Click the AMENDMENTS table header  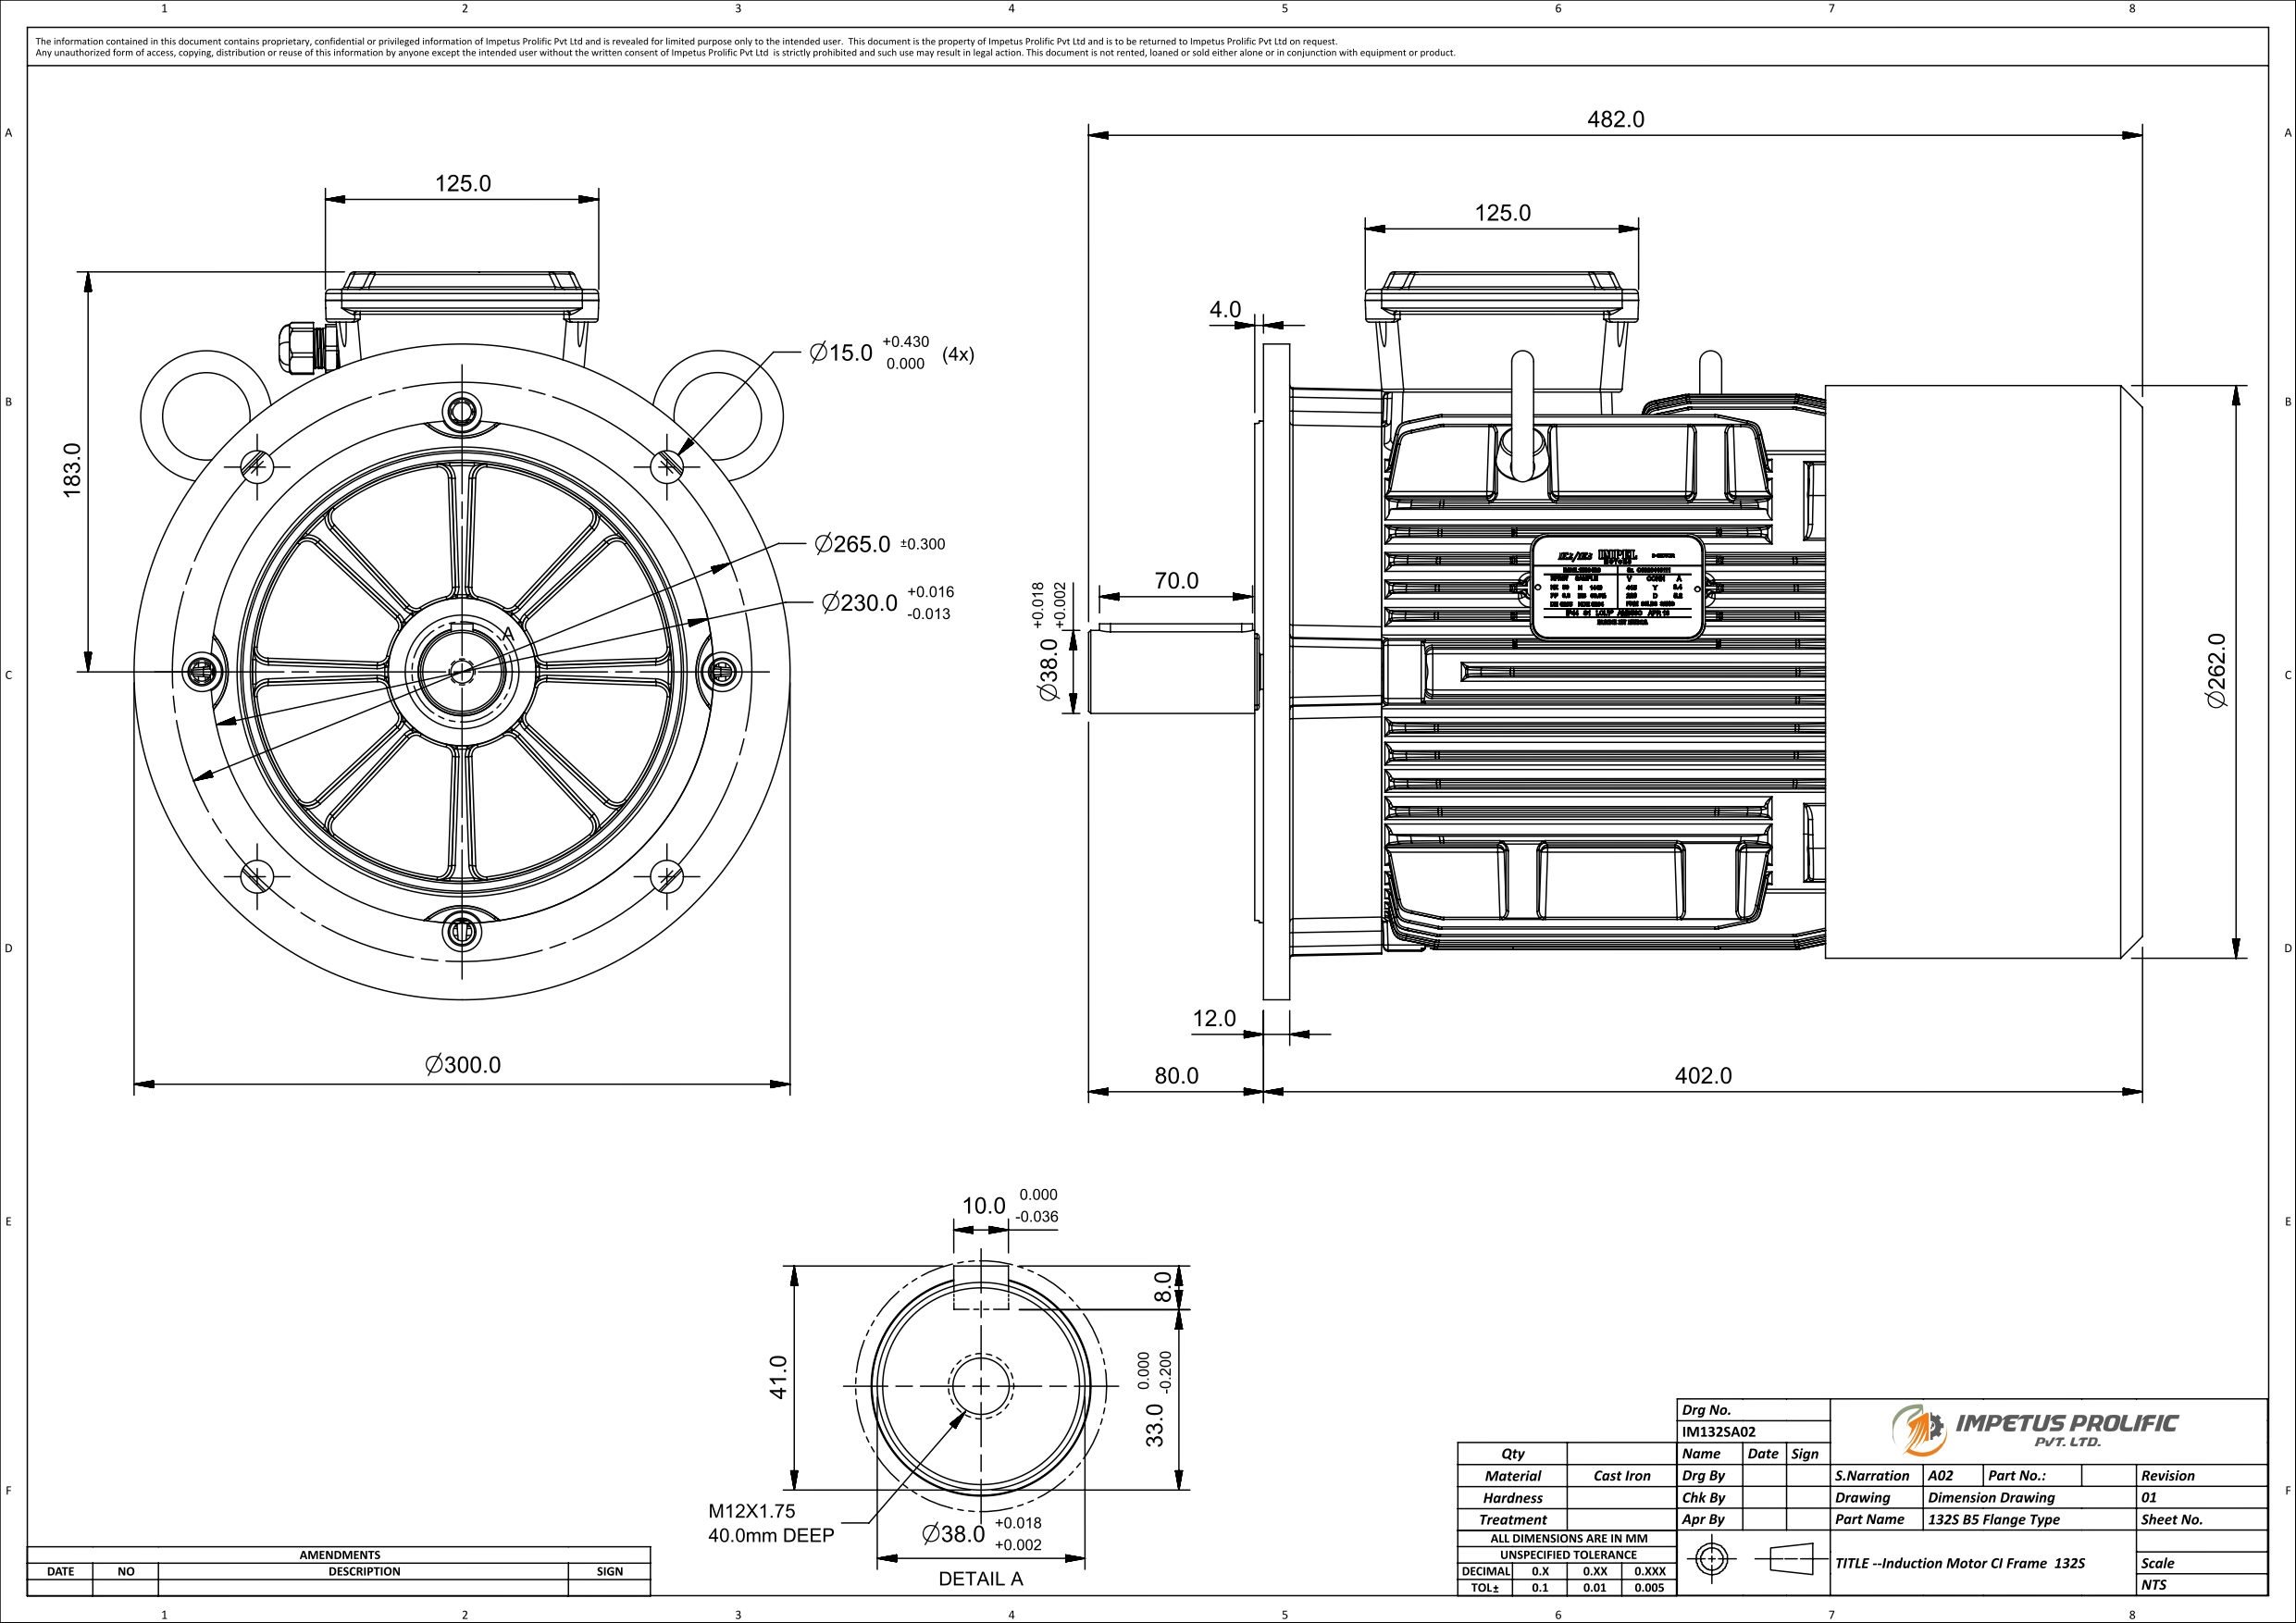[x=339, y=1555]
